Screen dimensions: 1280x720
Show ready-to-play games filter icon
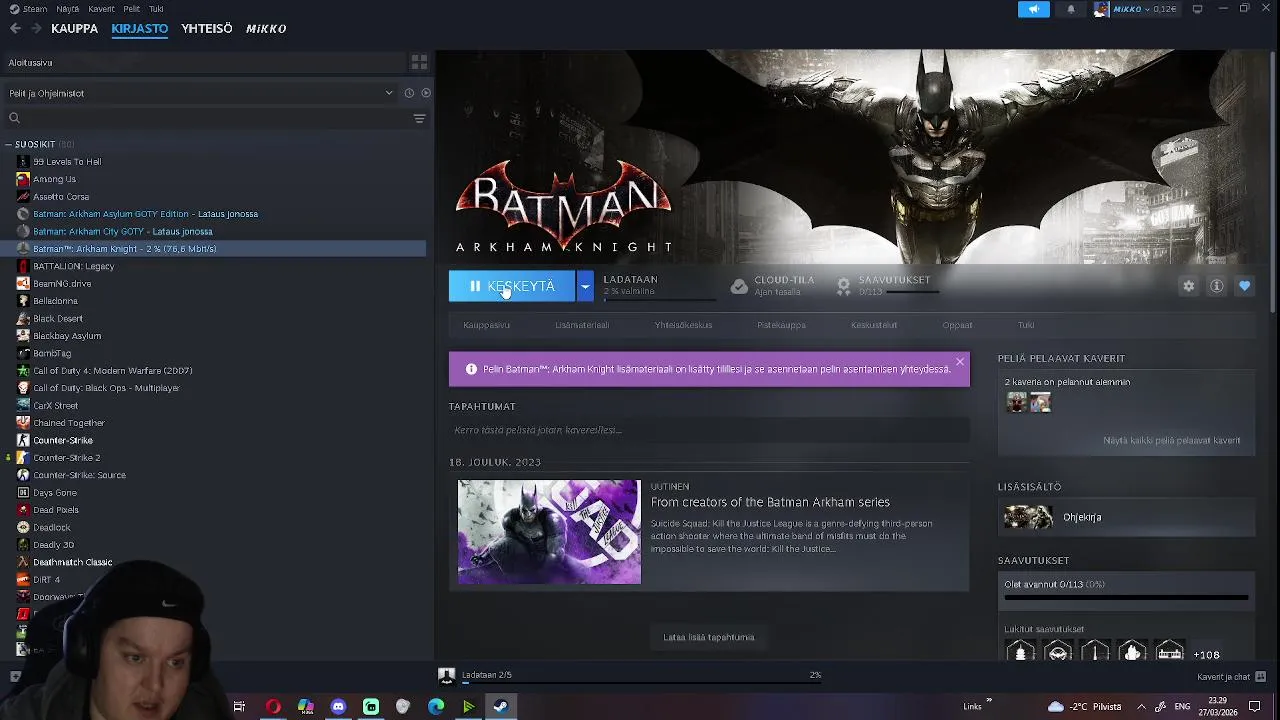(426, 93)
